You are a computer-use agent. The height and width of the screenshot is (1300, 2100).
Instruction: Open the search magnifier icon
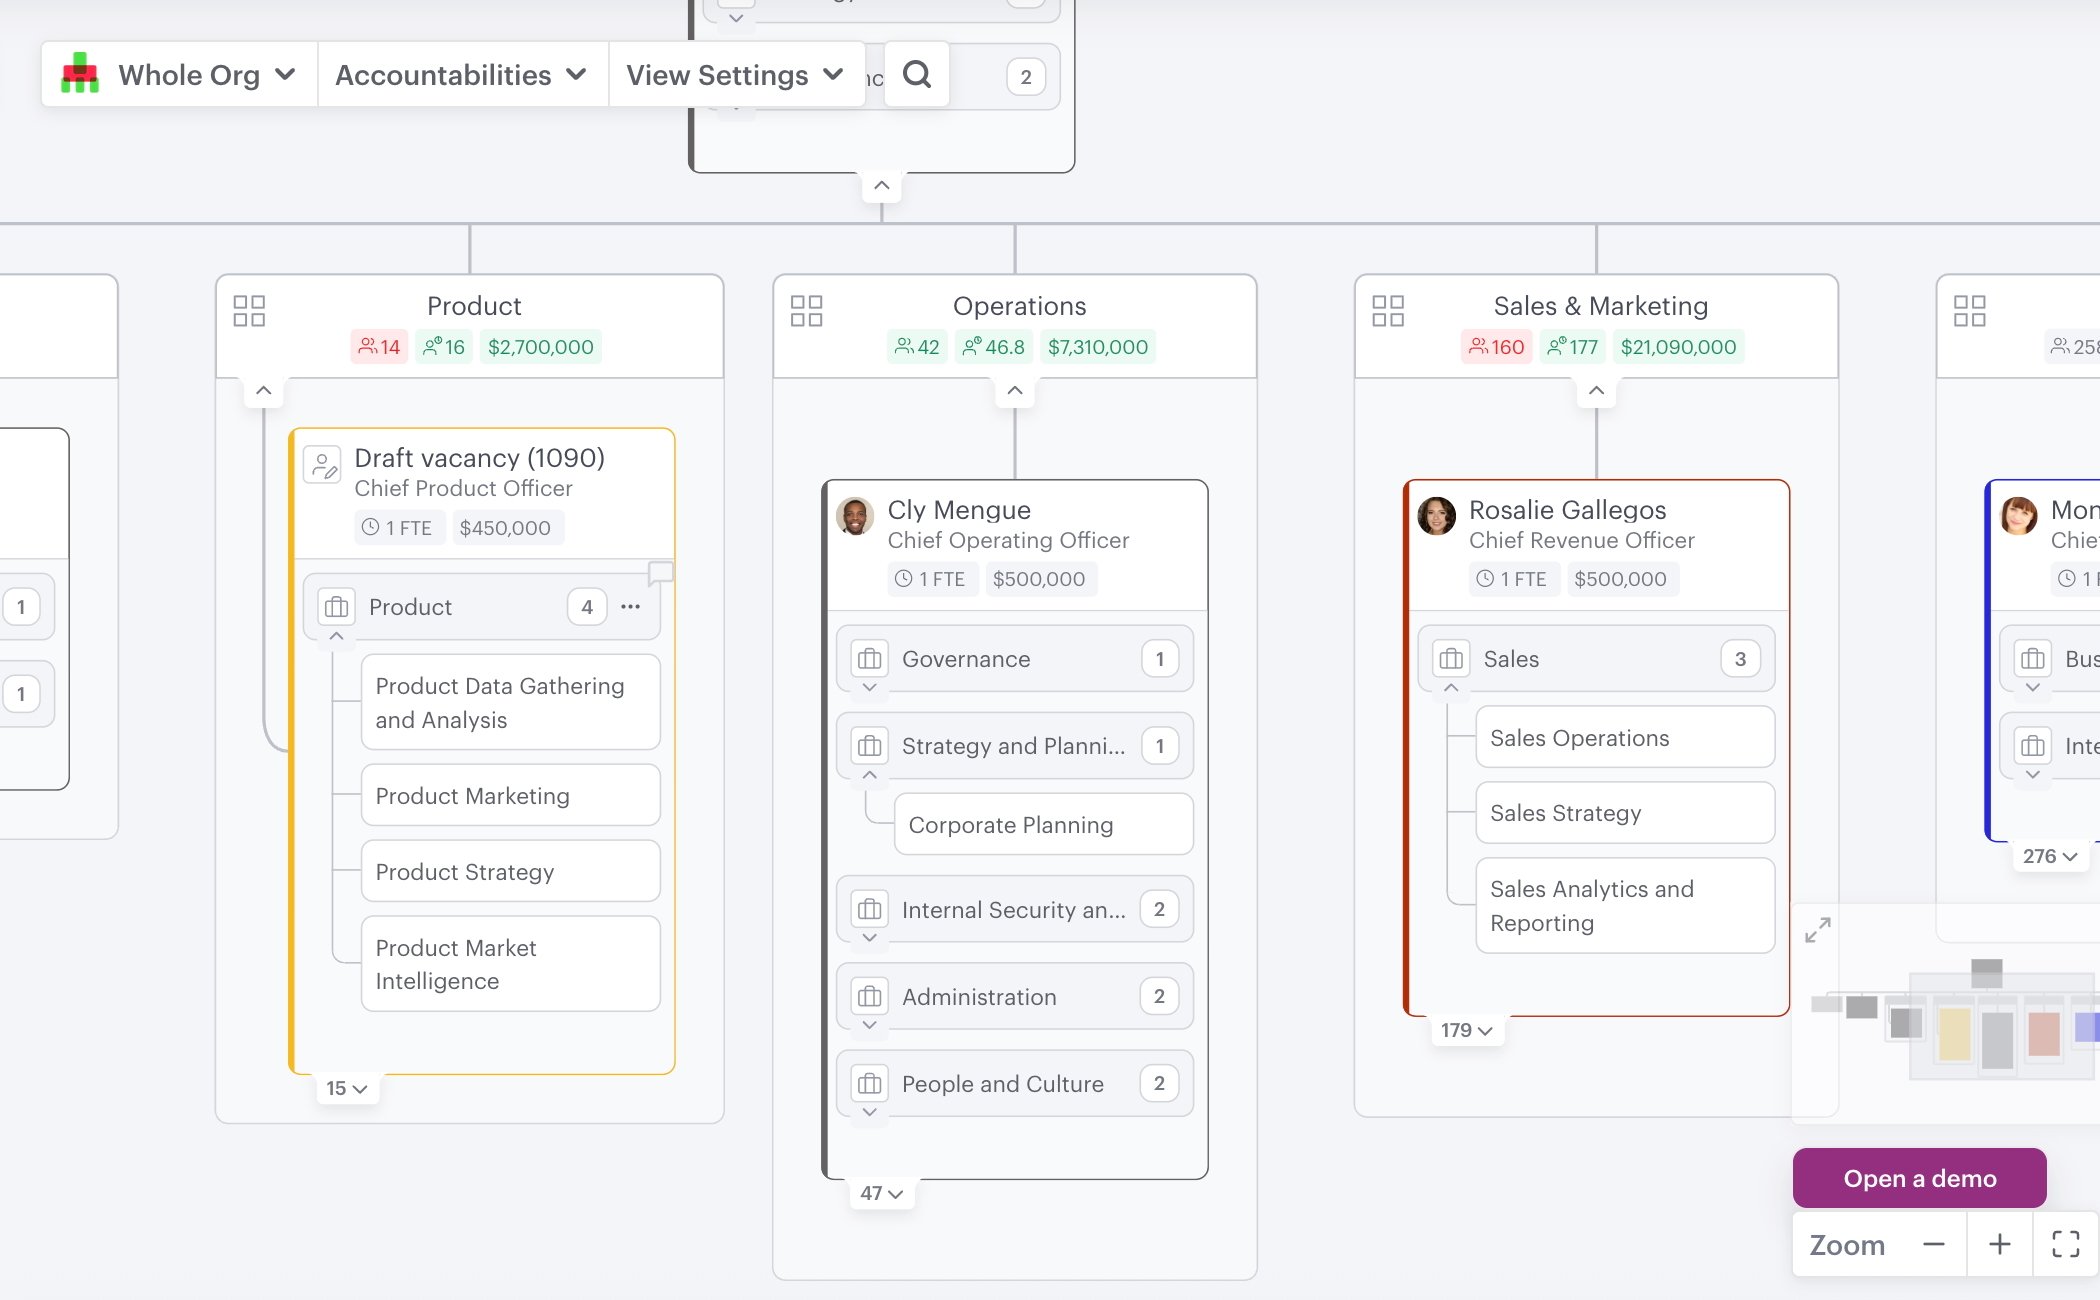pyautogui.click(x=916, y=74)
